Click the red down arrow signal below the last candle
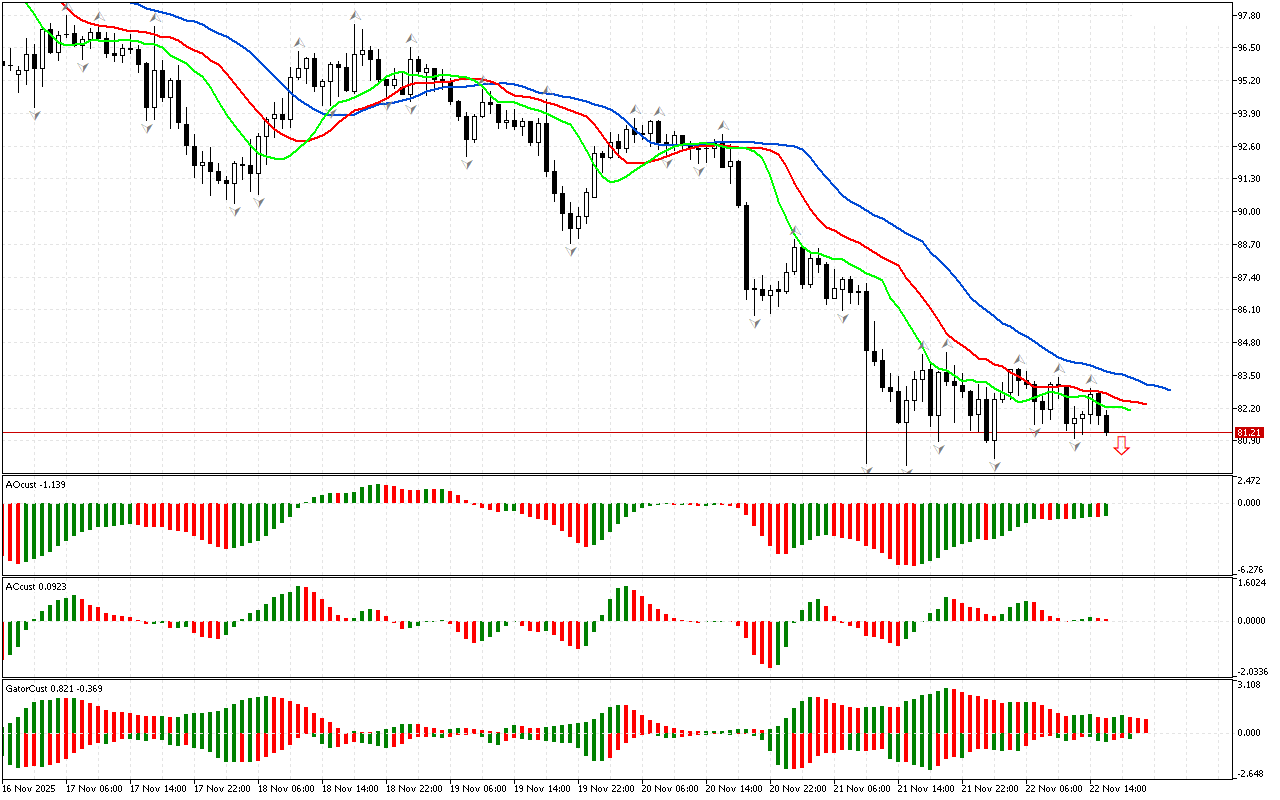 pos(1121,446)
